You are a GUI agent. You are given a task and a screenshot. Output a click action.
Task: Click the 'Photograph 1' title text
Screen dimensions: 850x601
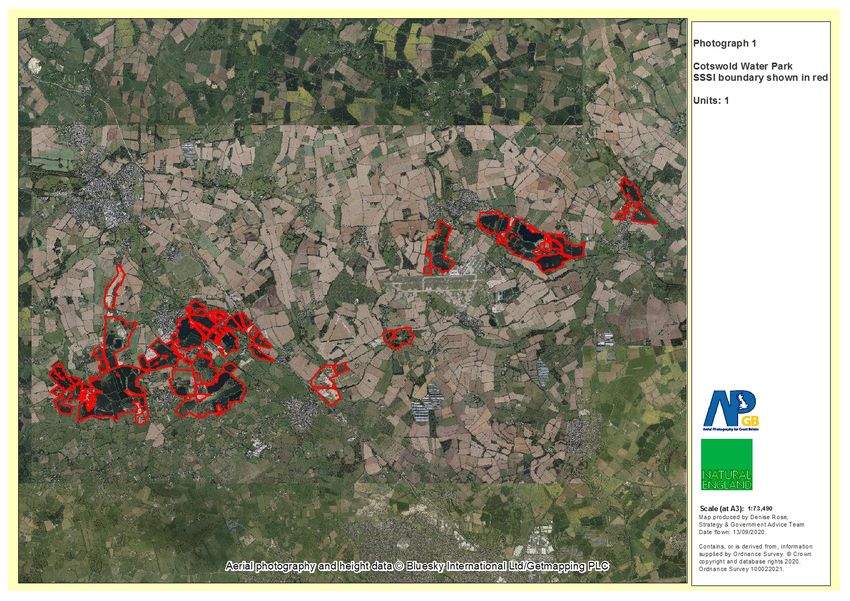(719, 45)
